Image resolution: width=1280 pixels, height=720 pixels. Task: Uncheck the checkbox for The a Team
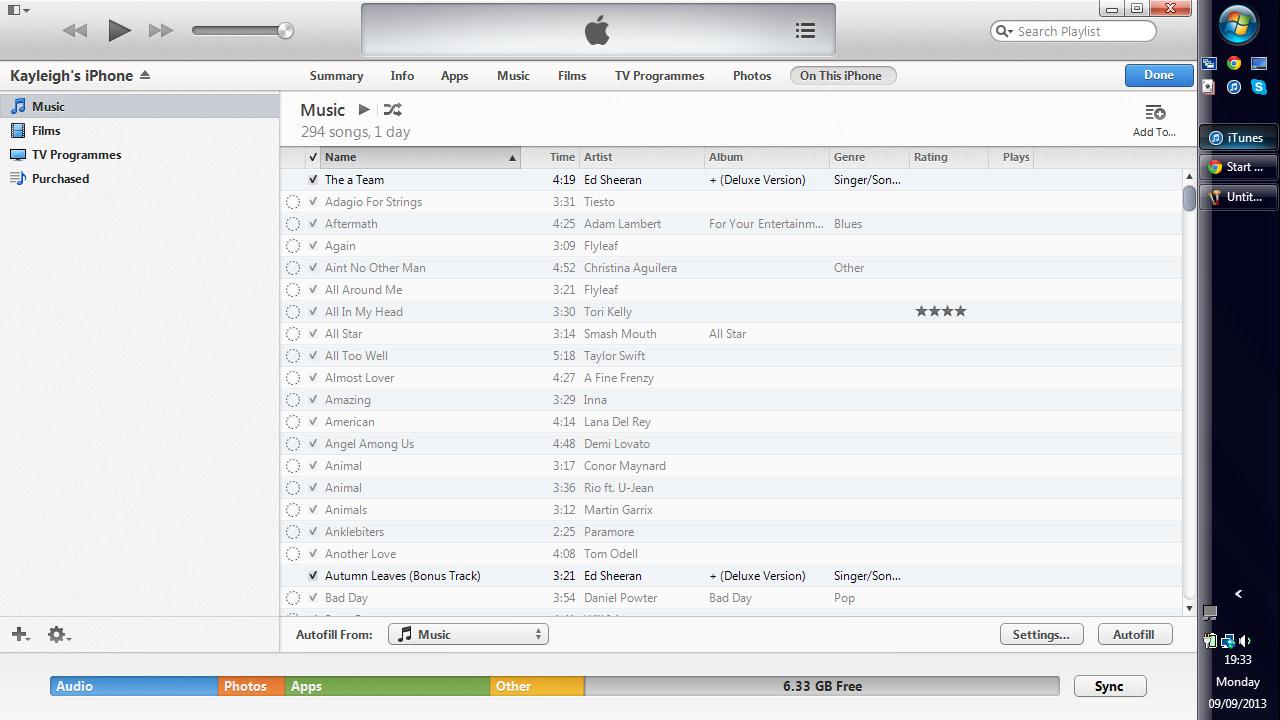tap(313, 180)
